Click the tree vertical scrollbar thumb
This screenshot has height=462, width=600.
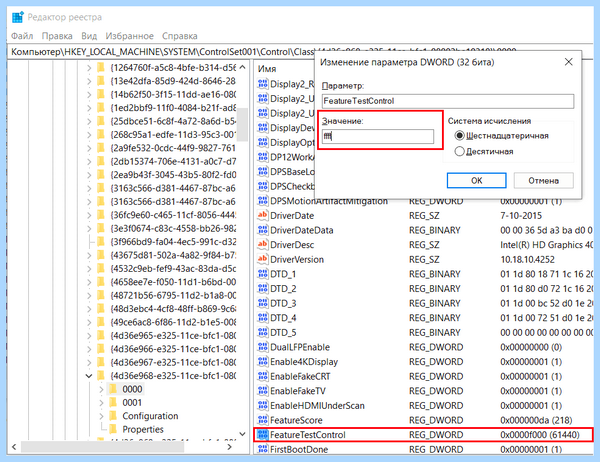pos(242,124)
